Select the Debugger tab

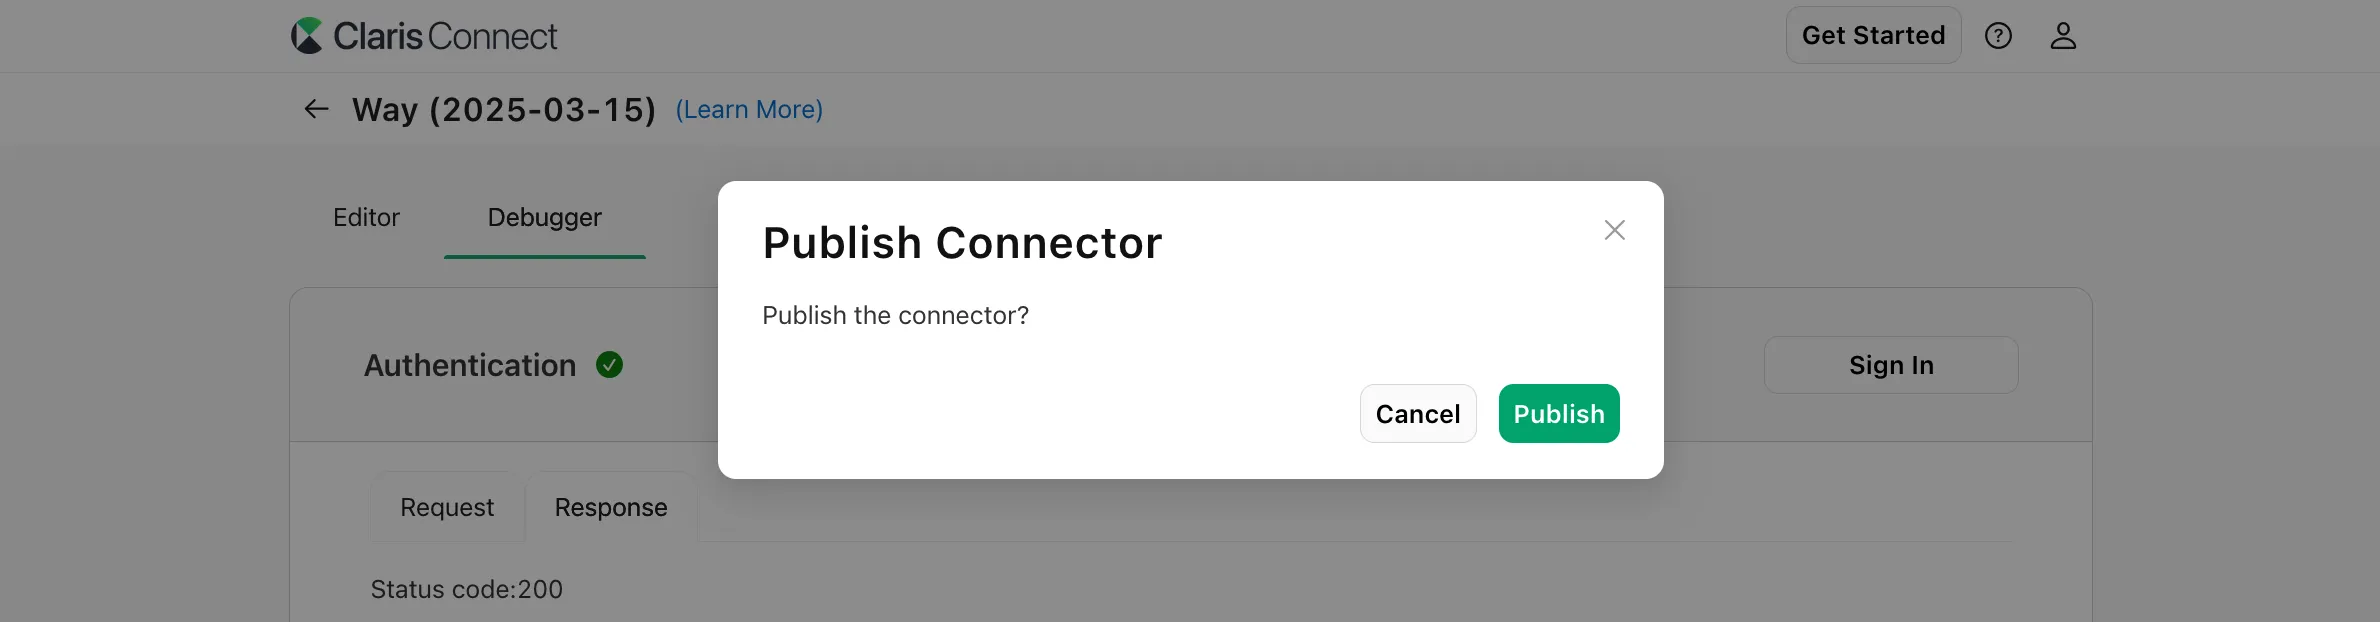pos(544,217)
